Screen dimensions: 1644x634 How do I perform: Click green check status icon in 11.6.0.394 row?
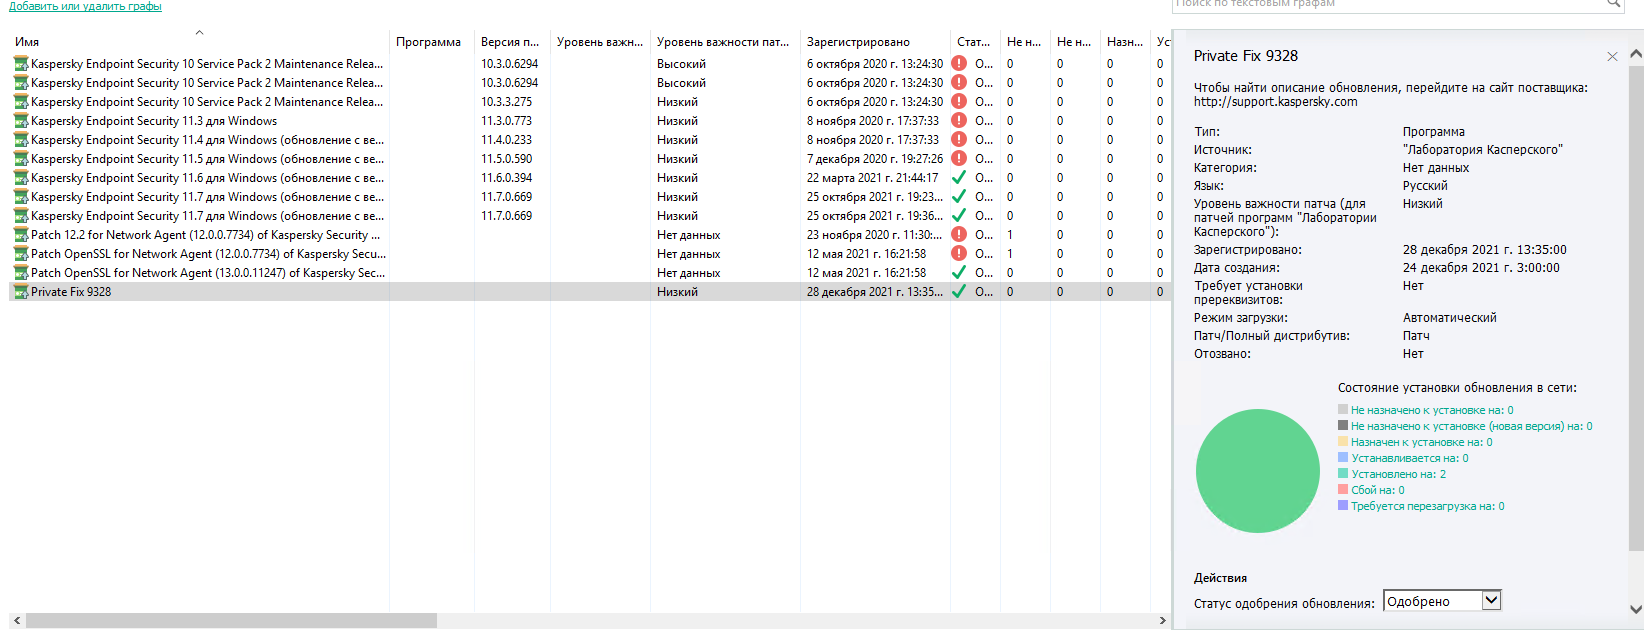[x=959, y=178]
